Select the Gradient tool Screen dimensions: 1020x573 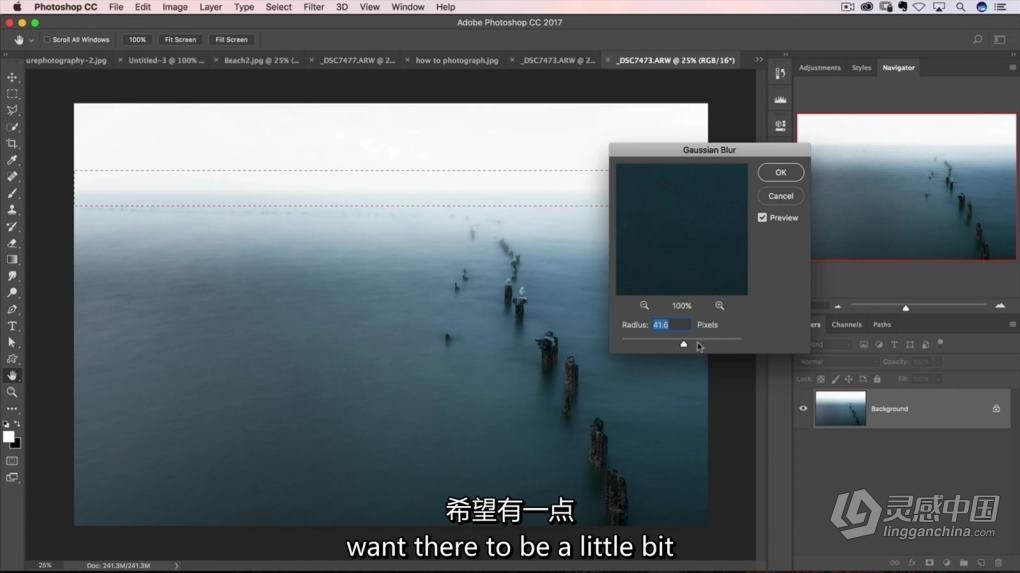coord(12,260)
